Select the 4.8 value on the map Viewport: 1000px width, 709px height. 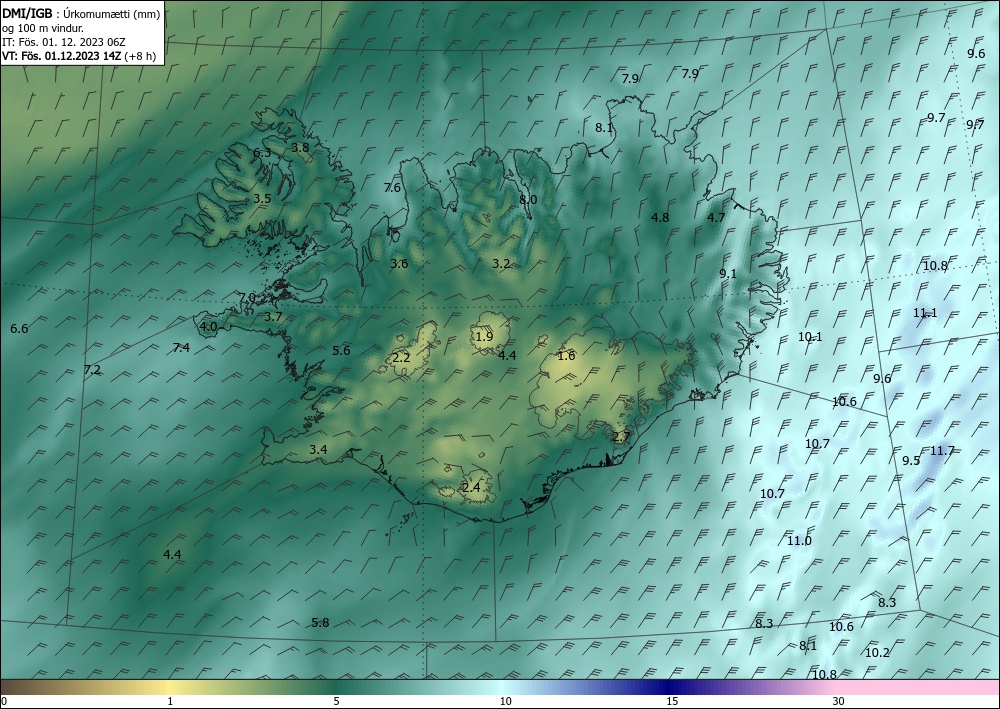[660, 217]
